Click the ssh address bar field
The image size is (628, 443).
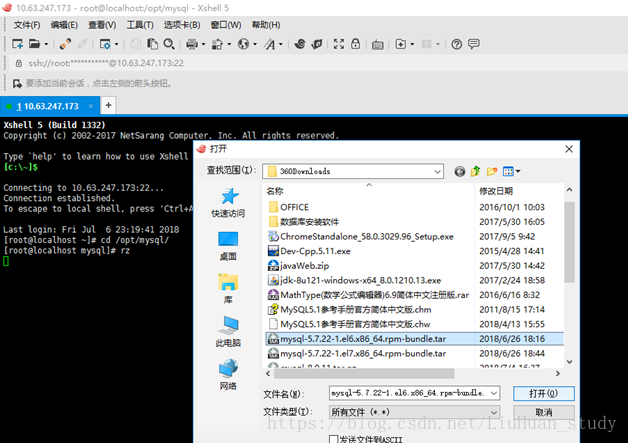click(316, 63)
